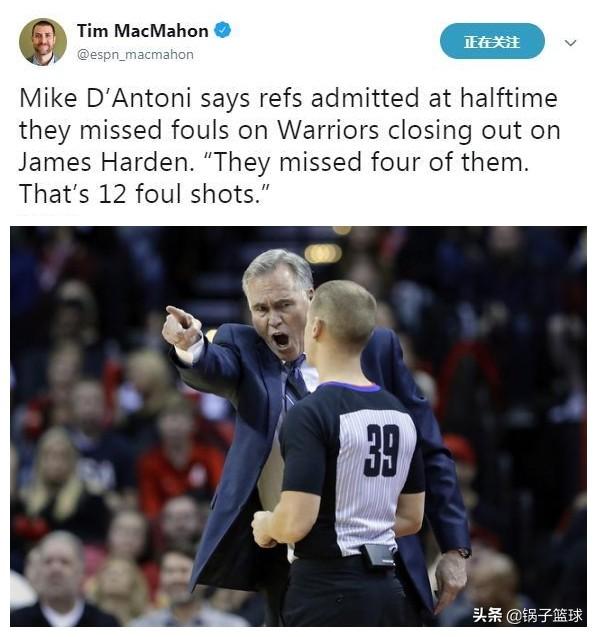Select the name Mike D'Antoni in tweet
The image size is (597, 637).
(105, 99)
